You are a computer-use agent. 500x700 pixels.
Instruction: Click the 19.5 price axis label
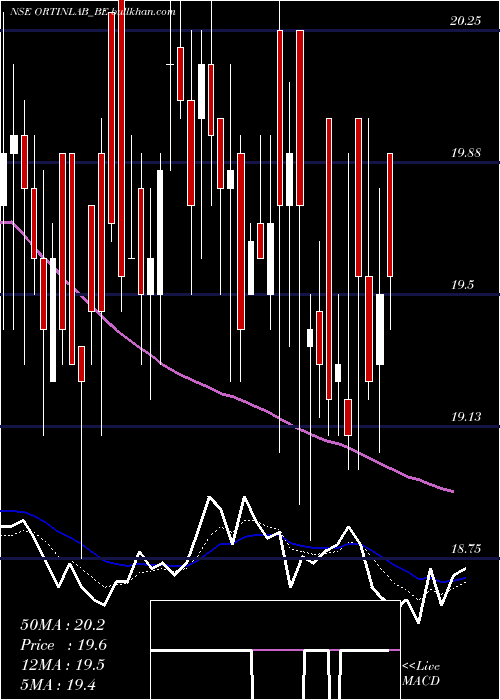462,285
